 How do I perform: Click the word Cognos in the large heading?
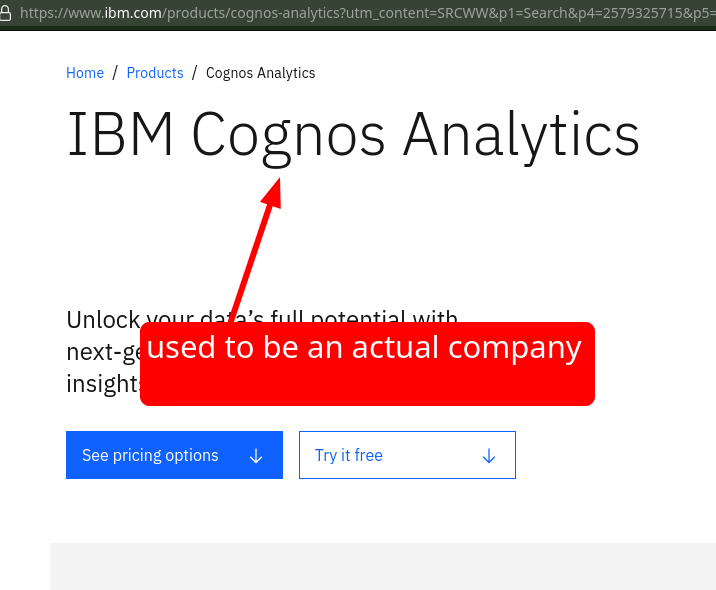(x=288, y=135)
